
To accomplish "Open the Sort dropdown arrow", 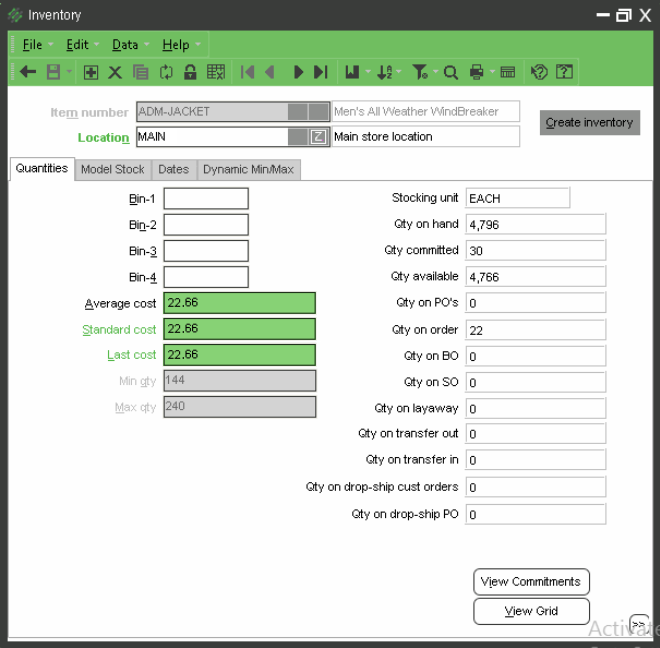I will click(x=399, y=72).
